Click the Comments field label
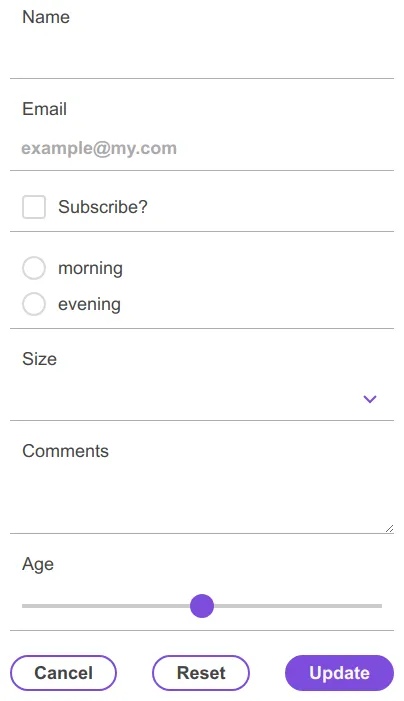The width and height of the screenshot is (404, 701). click(x=65, y=451)
